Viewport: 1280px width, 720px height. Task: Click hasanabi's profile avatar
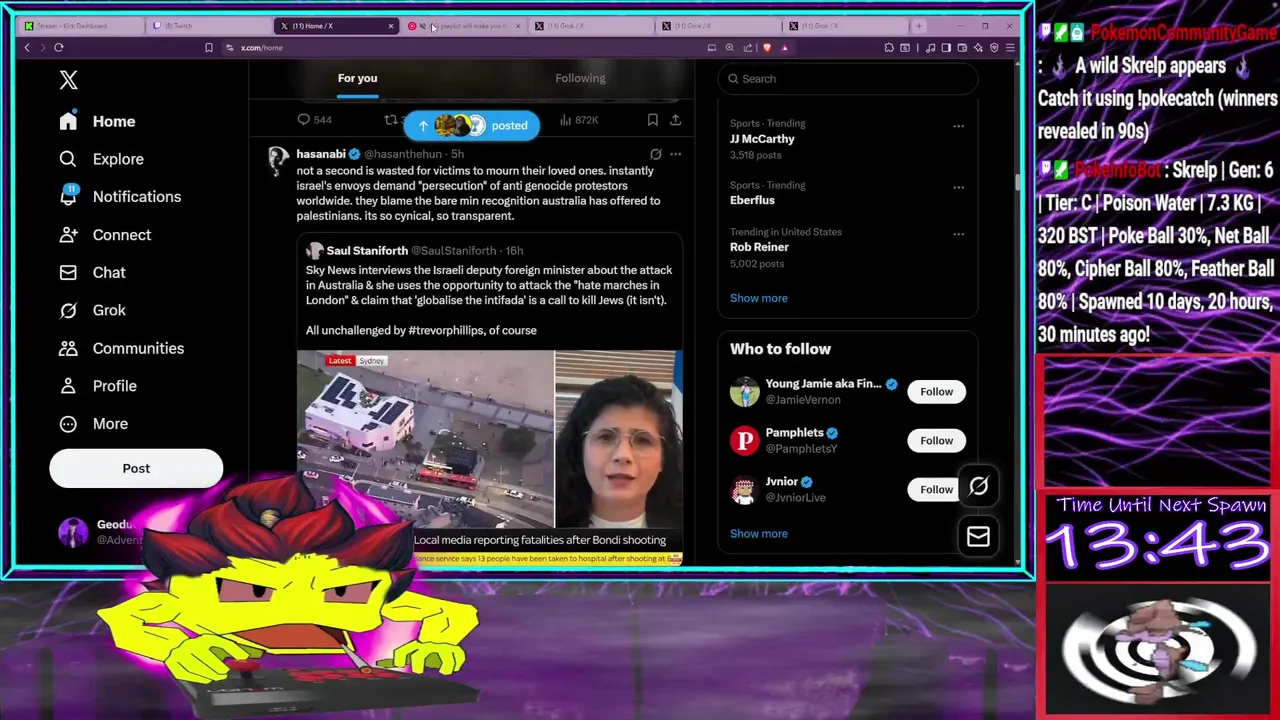point(278,160)
